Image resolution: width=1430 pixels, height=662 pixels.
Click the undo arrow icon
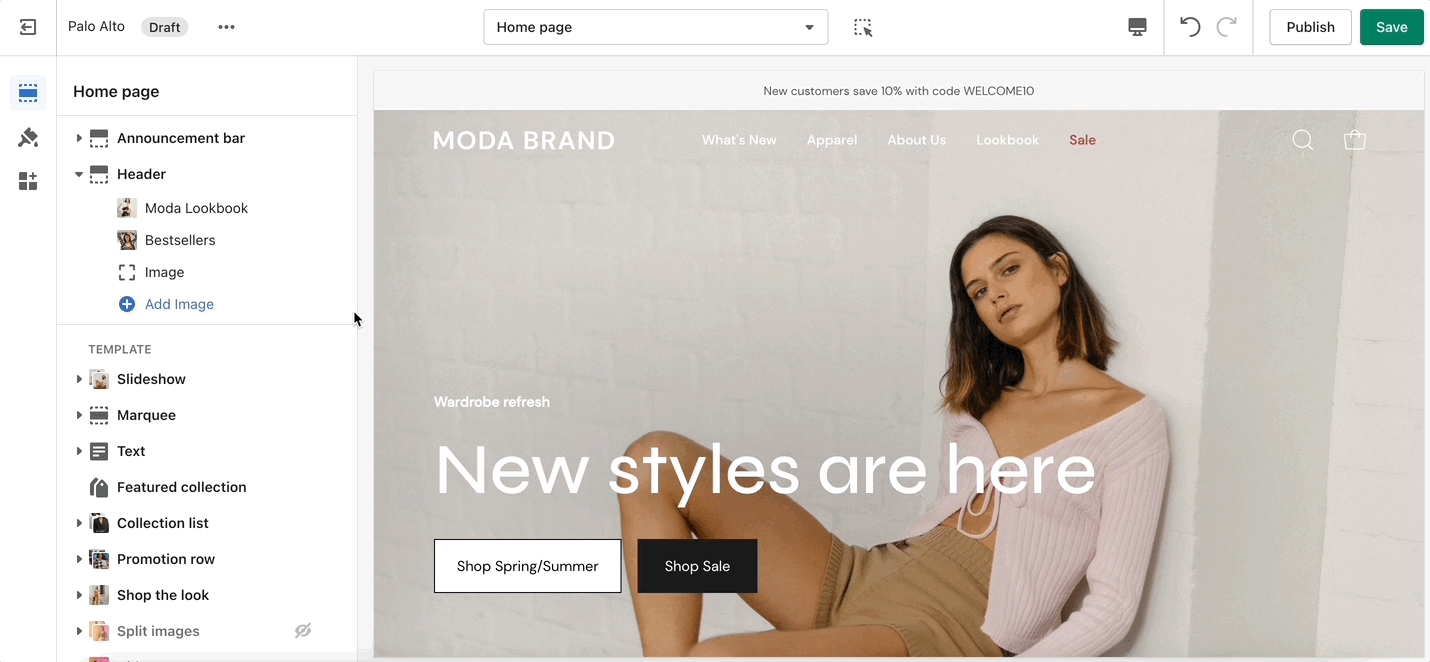pyautogui.click(x=1190, y=27)
